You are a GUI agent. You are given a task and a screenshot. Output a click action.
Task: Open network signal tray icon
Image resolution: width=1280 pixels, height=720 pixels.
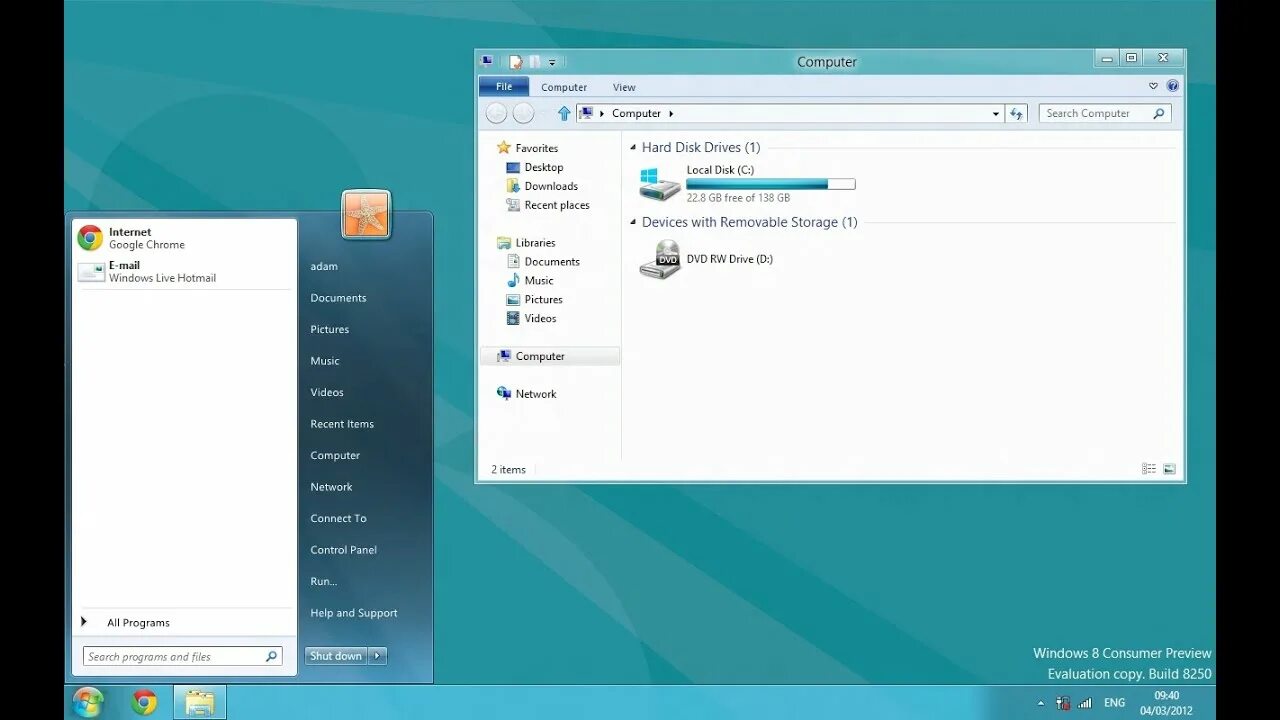[1085, 703]
